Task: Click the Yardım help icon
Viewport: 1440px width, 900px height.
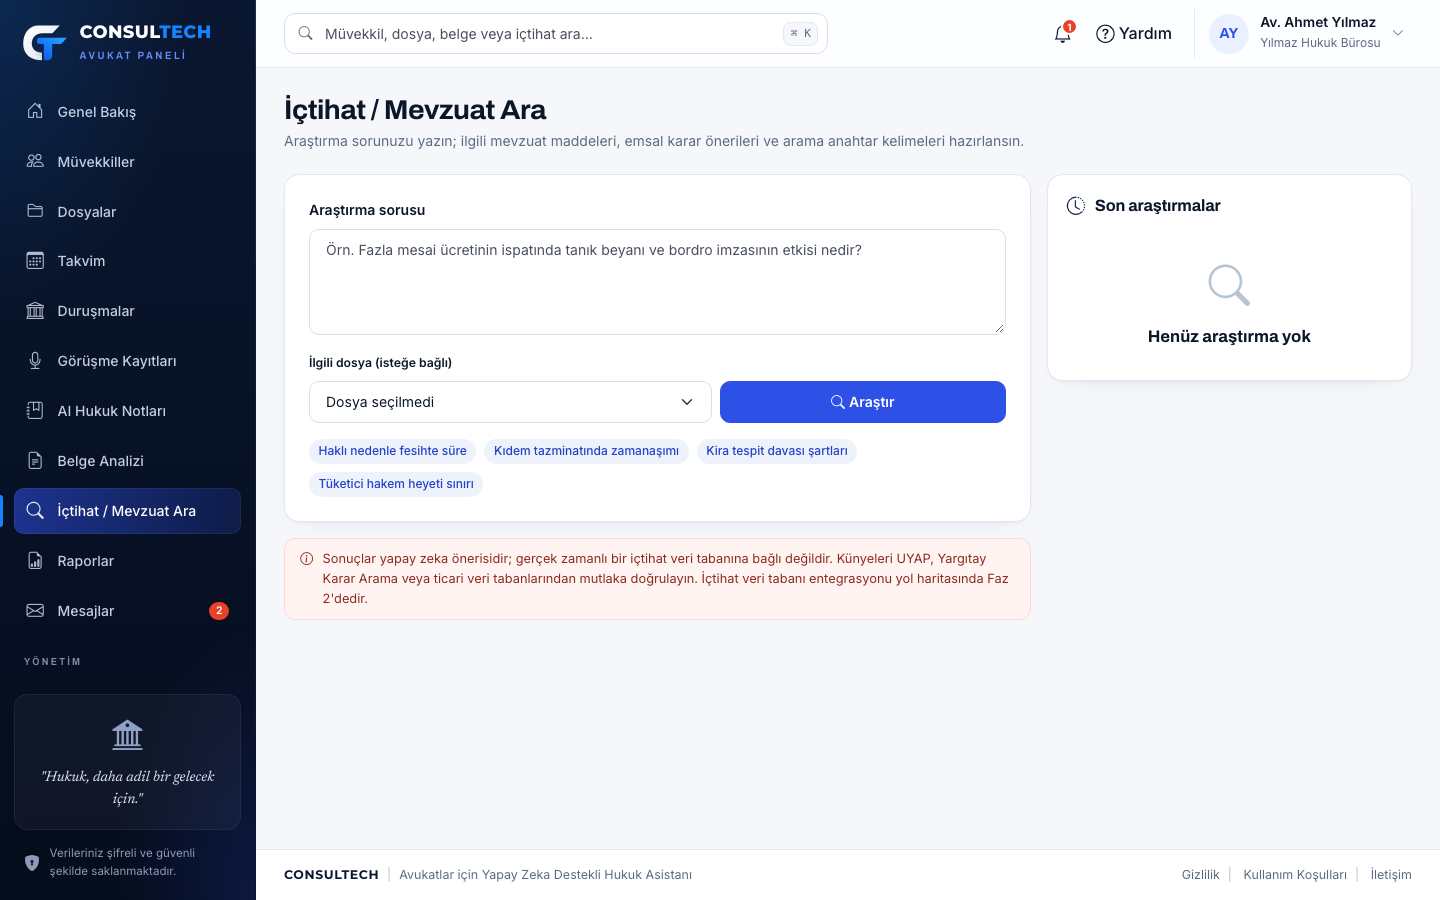Action: click(1105, 34)
